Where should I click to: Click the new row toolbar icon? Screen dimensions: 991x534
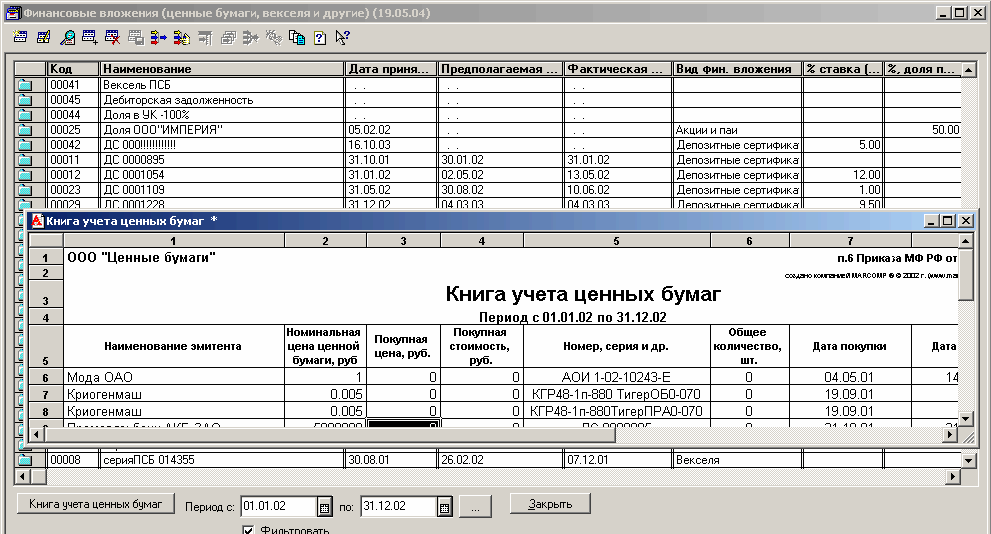click(x=21, y=38)
